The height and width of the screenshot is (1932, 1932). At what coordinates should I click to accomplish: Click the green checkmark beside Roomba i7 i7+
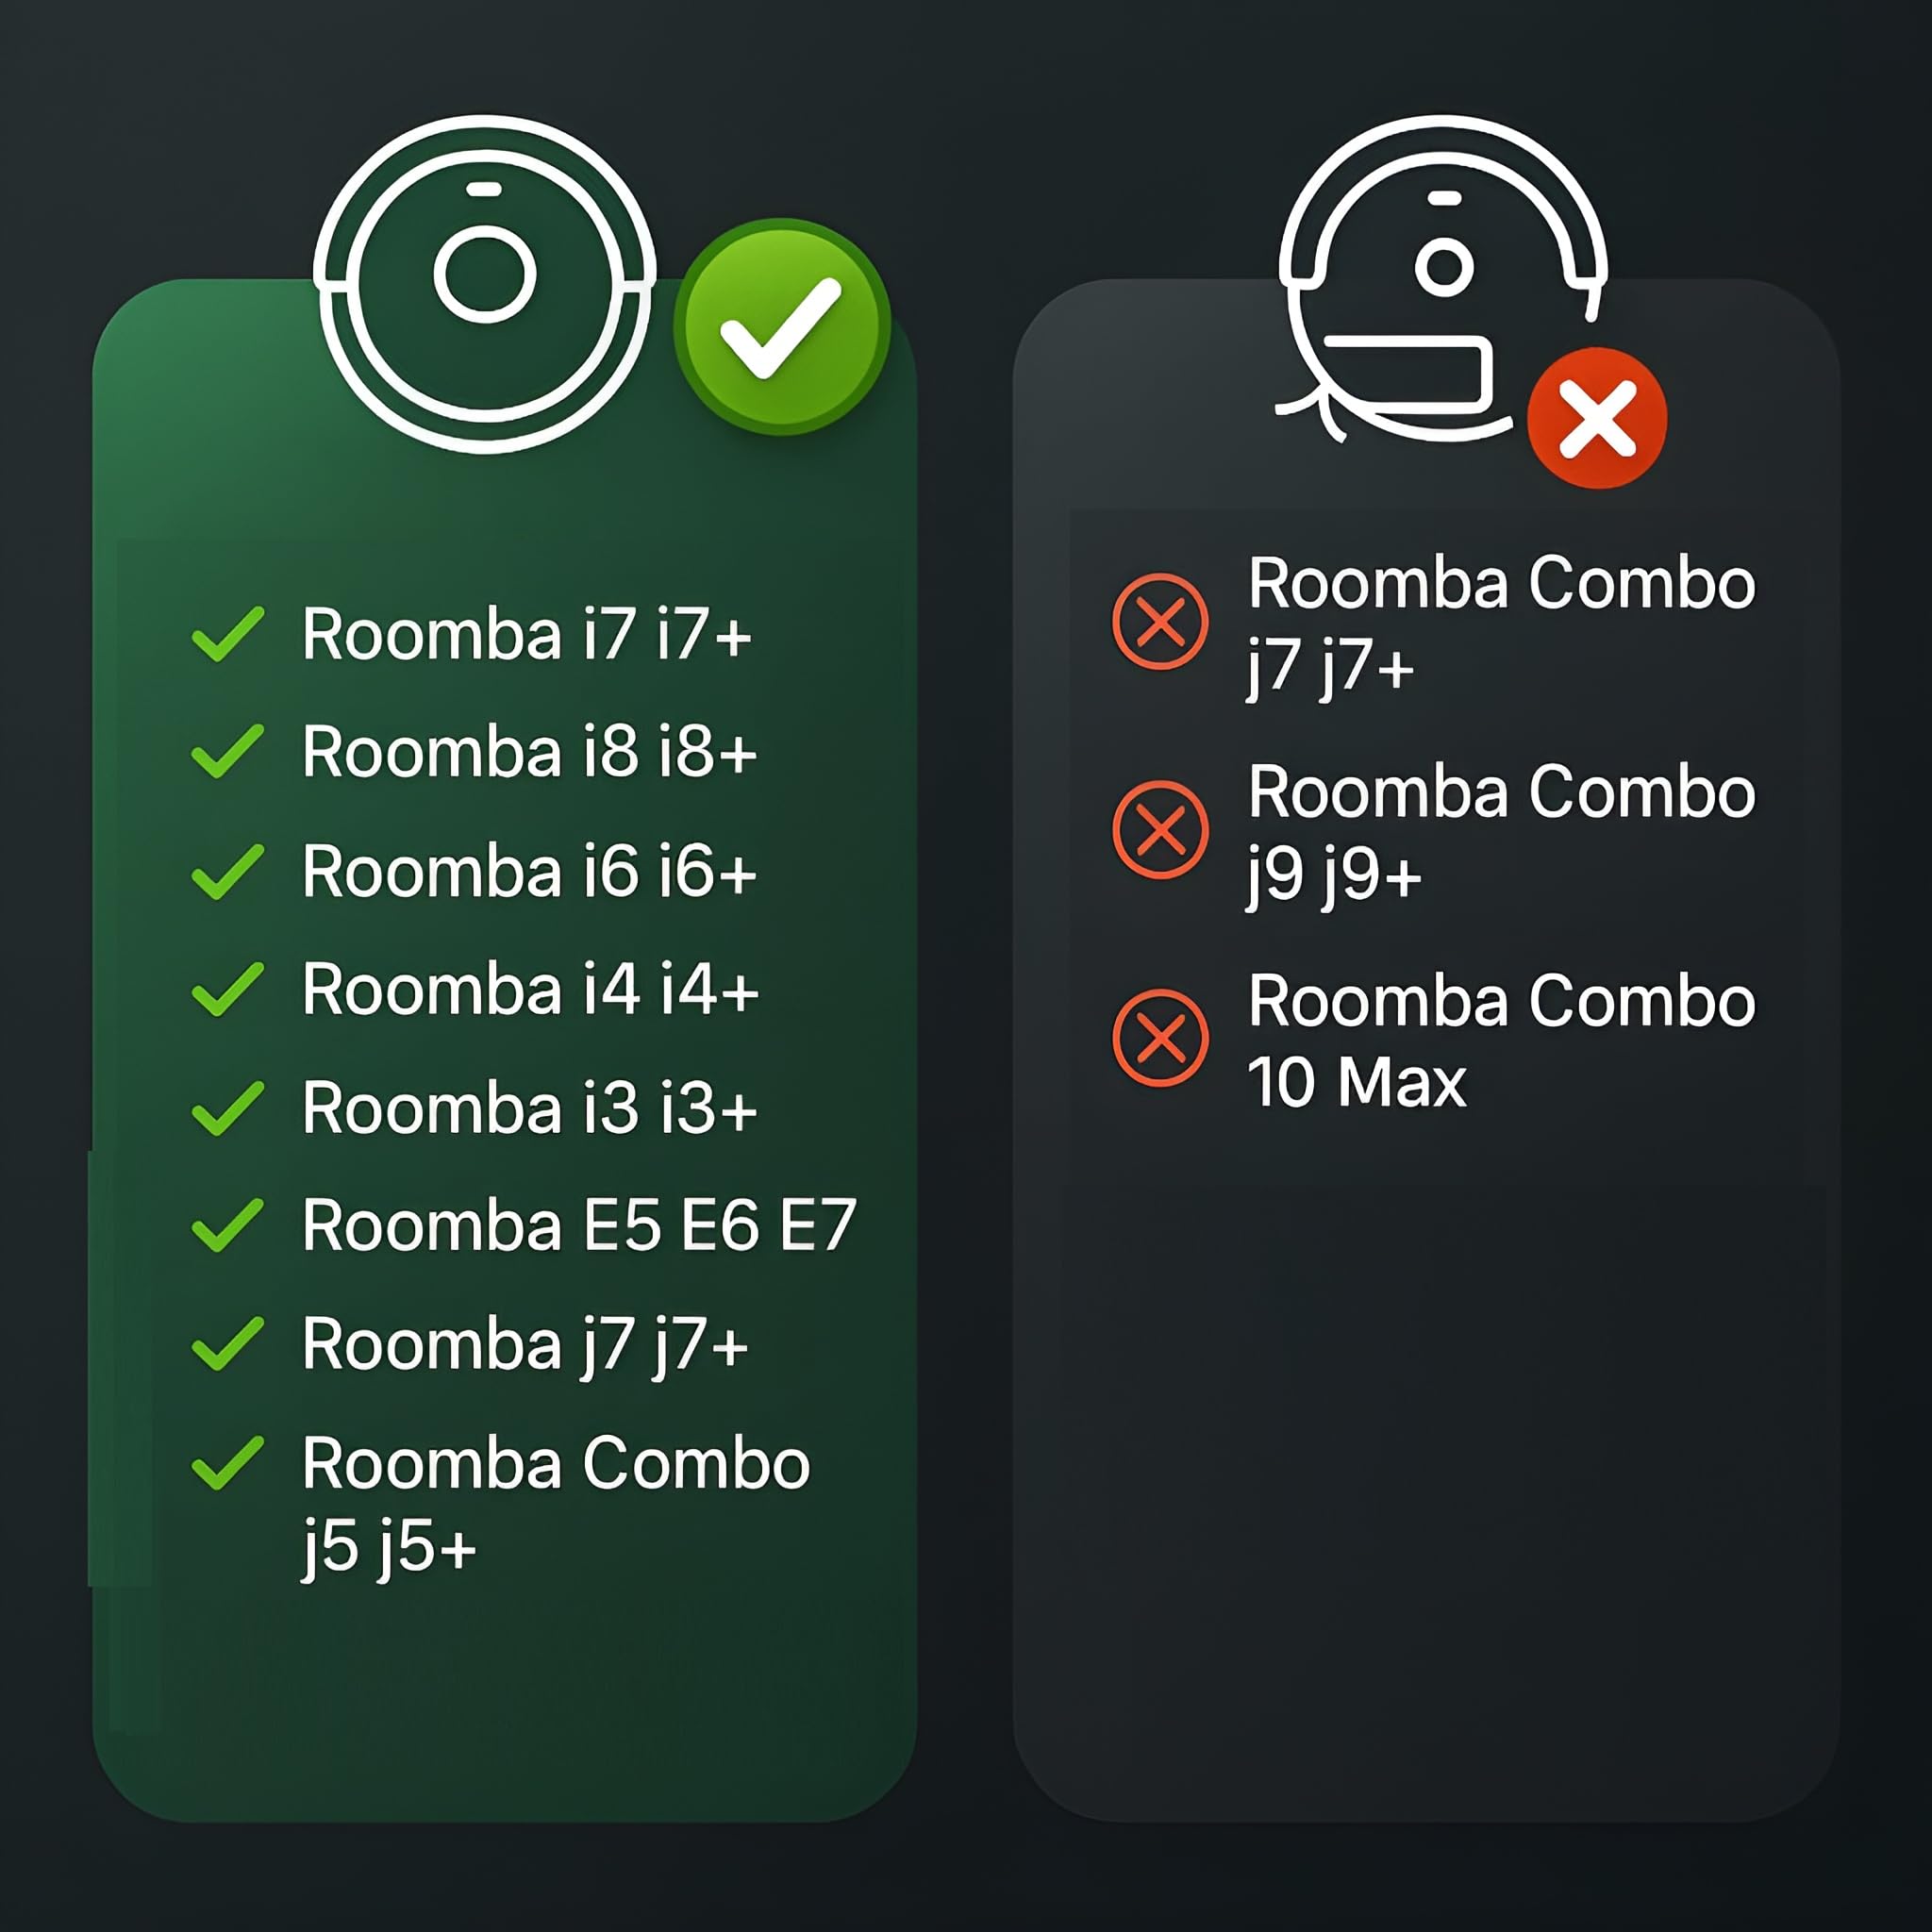(228, 634)
